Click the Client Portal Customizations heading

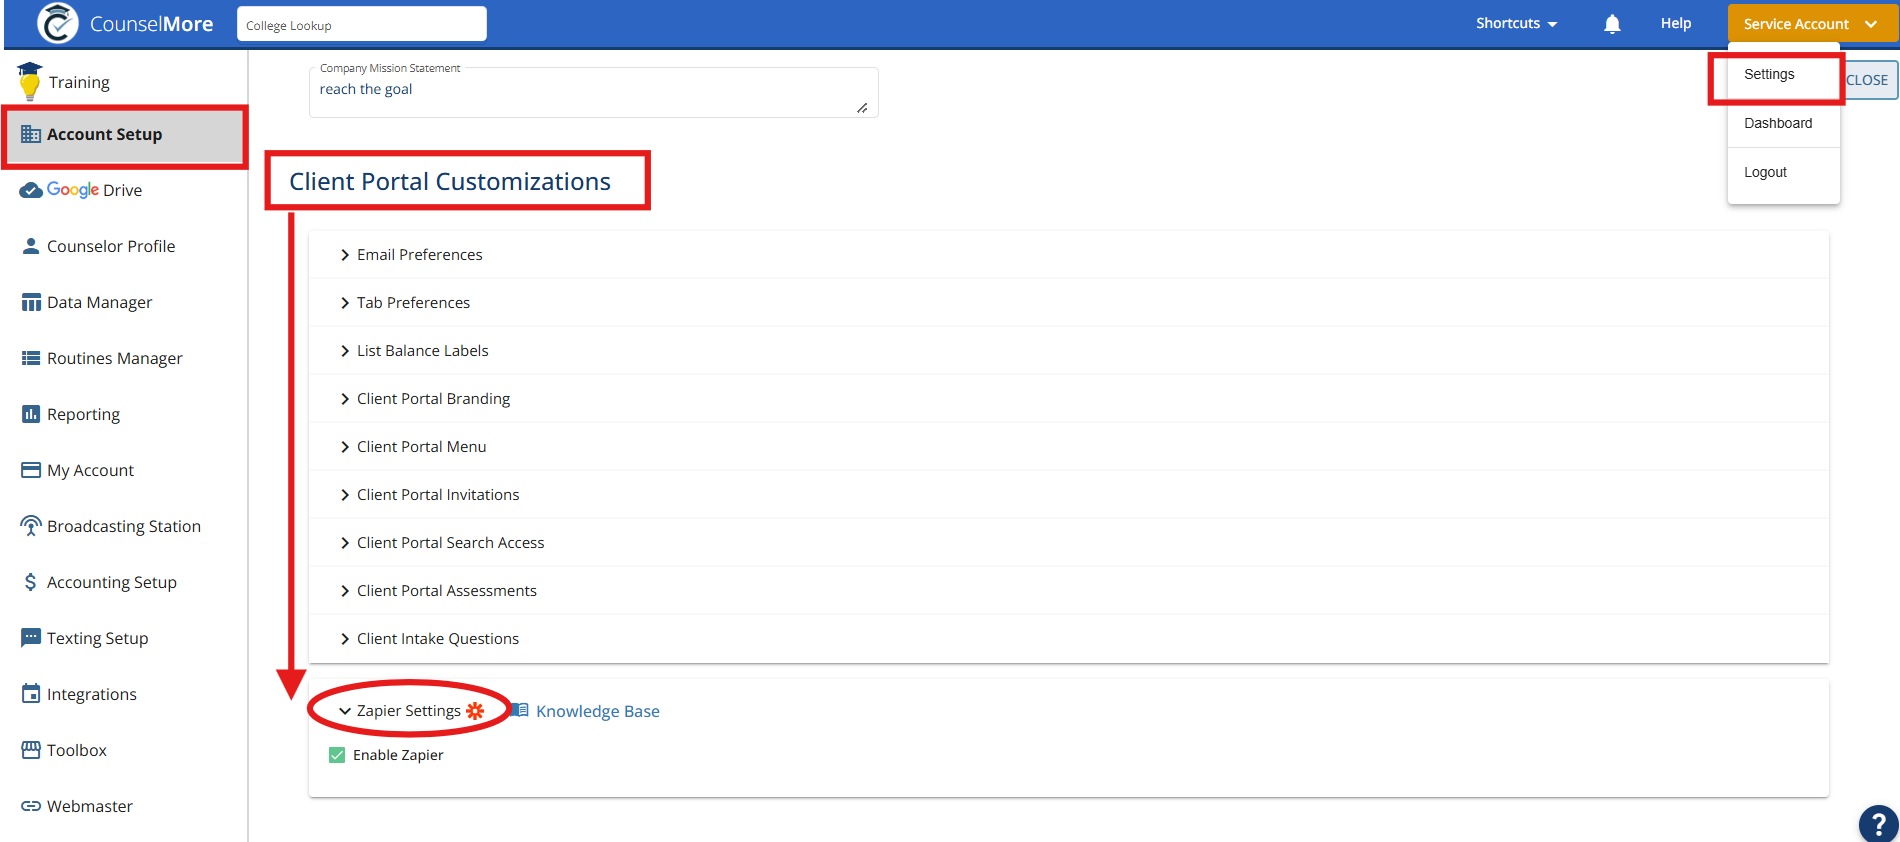coord(450,181)
